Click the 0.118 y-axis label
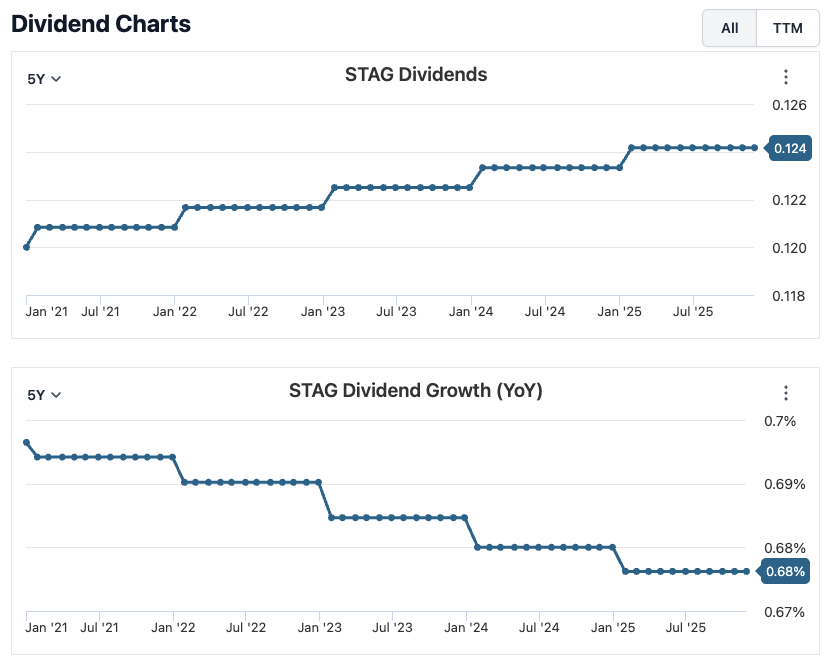Image resolution: width=831 pixels, height=662 pixels. (x=788, y=296)
